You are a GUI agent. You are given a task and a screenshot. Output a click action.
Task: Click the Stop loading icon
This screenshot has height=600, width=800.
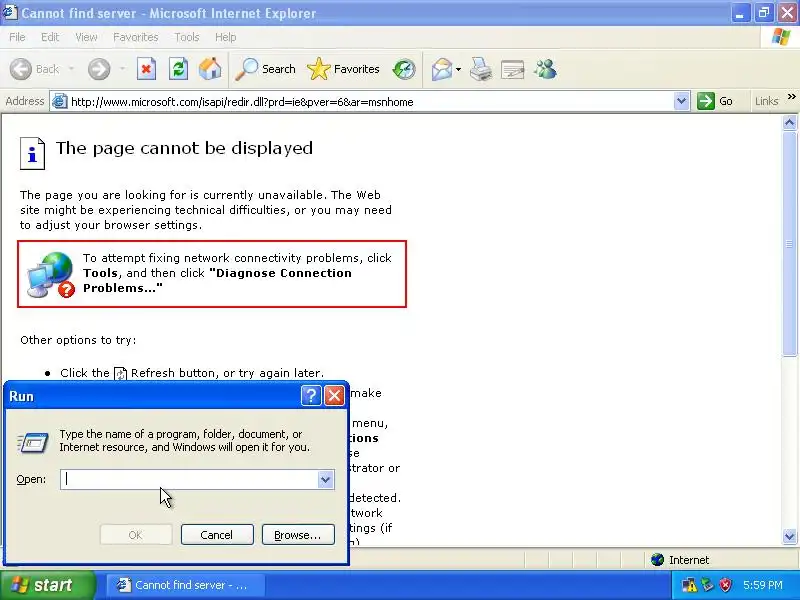146,69
